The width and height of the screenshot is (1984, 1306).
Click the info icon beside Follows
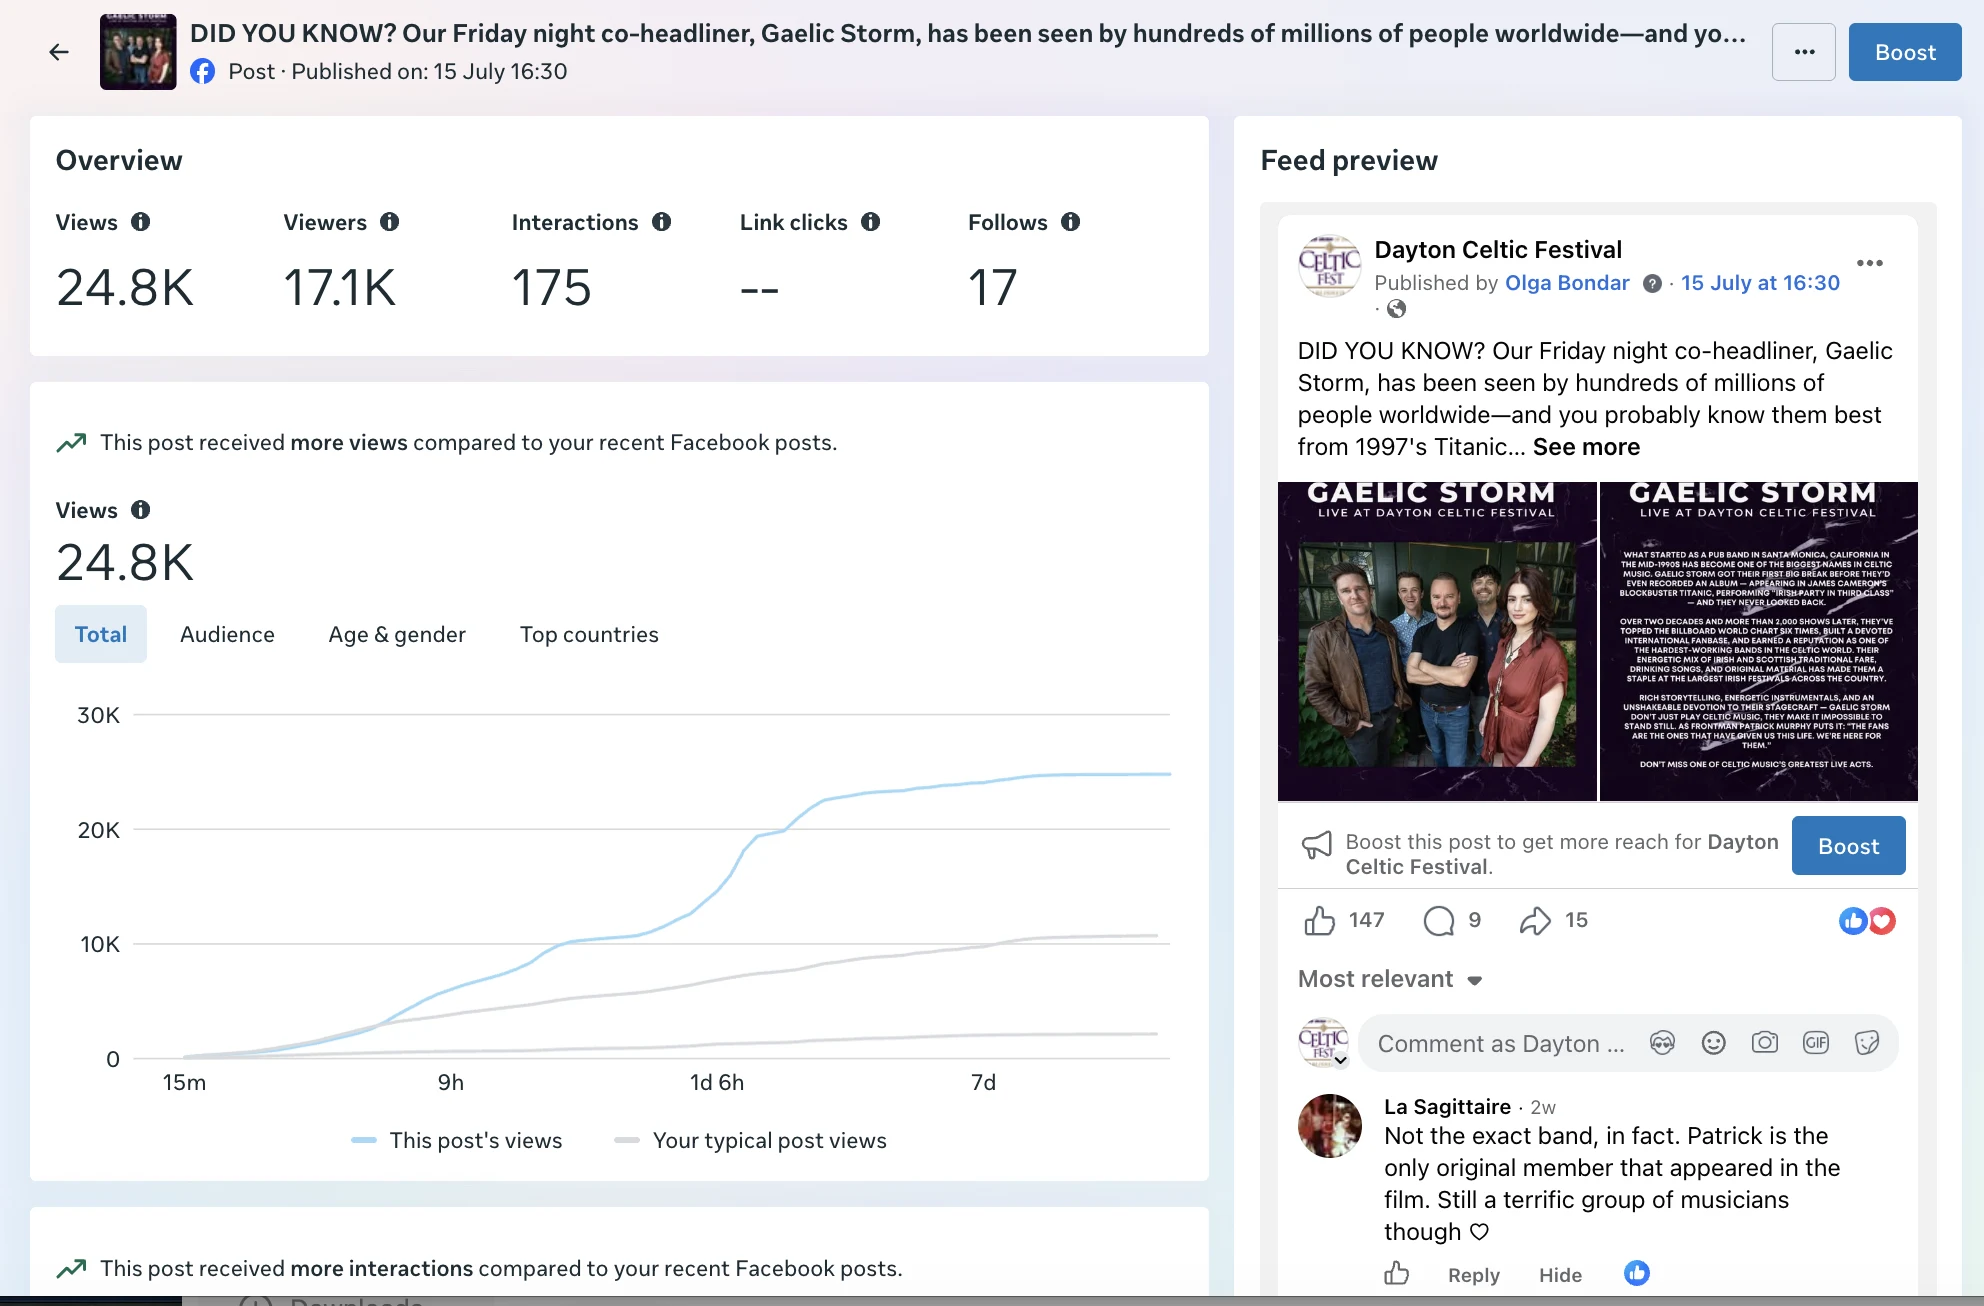click(x=1071, y=222)
